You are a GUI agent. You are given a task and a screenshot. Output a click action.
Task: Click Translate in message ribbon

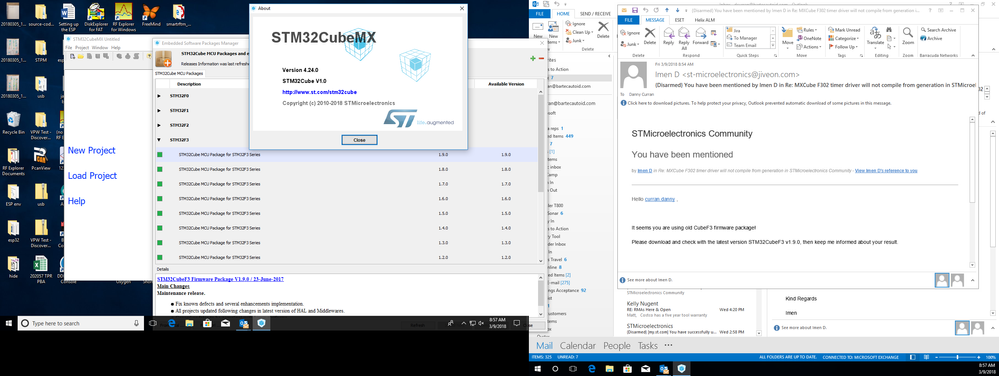[875, 37]
